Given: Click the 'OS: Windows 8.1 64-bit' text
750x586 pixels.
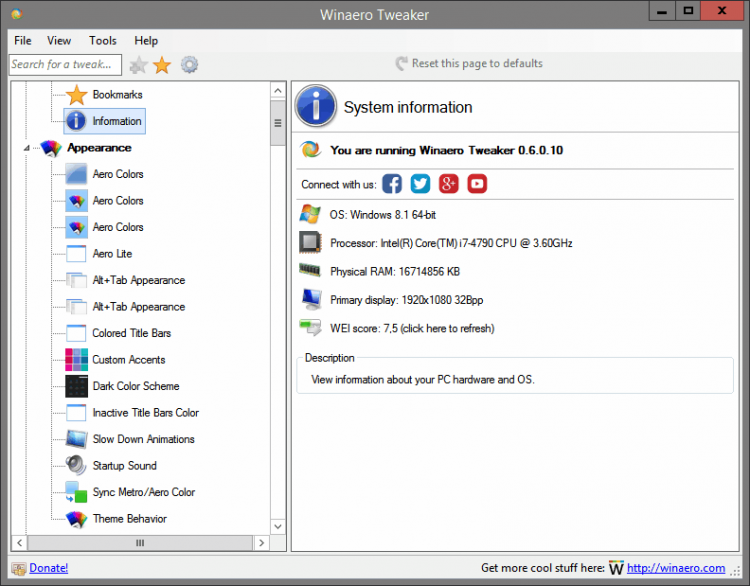Looking at the screenshot, I should (383, 215).
